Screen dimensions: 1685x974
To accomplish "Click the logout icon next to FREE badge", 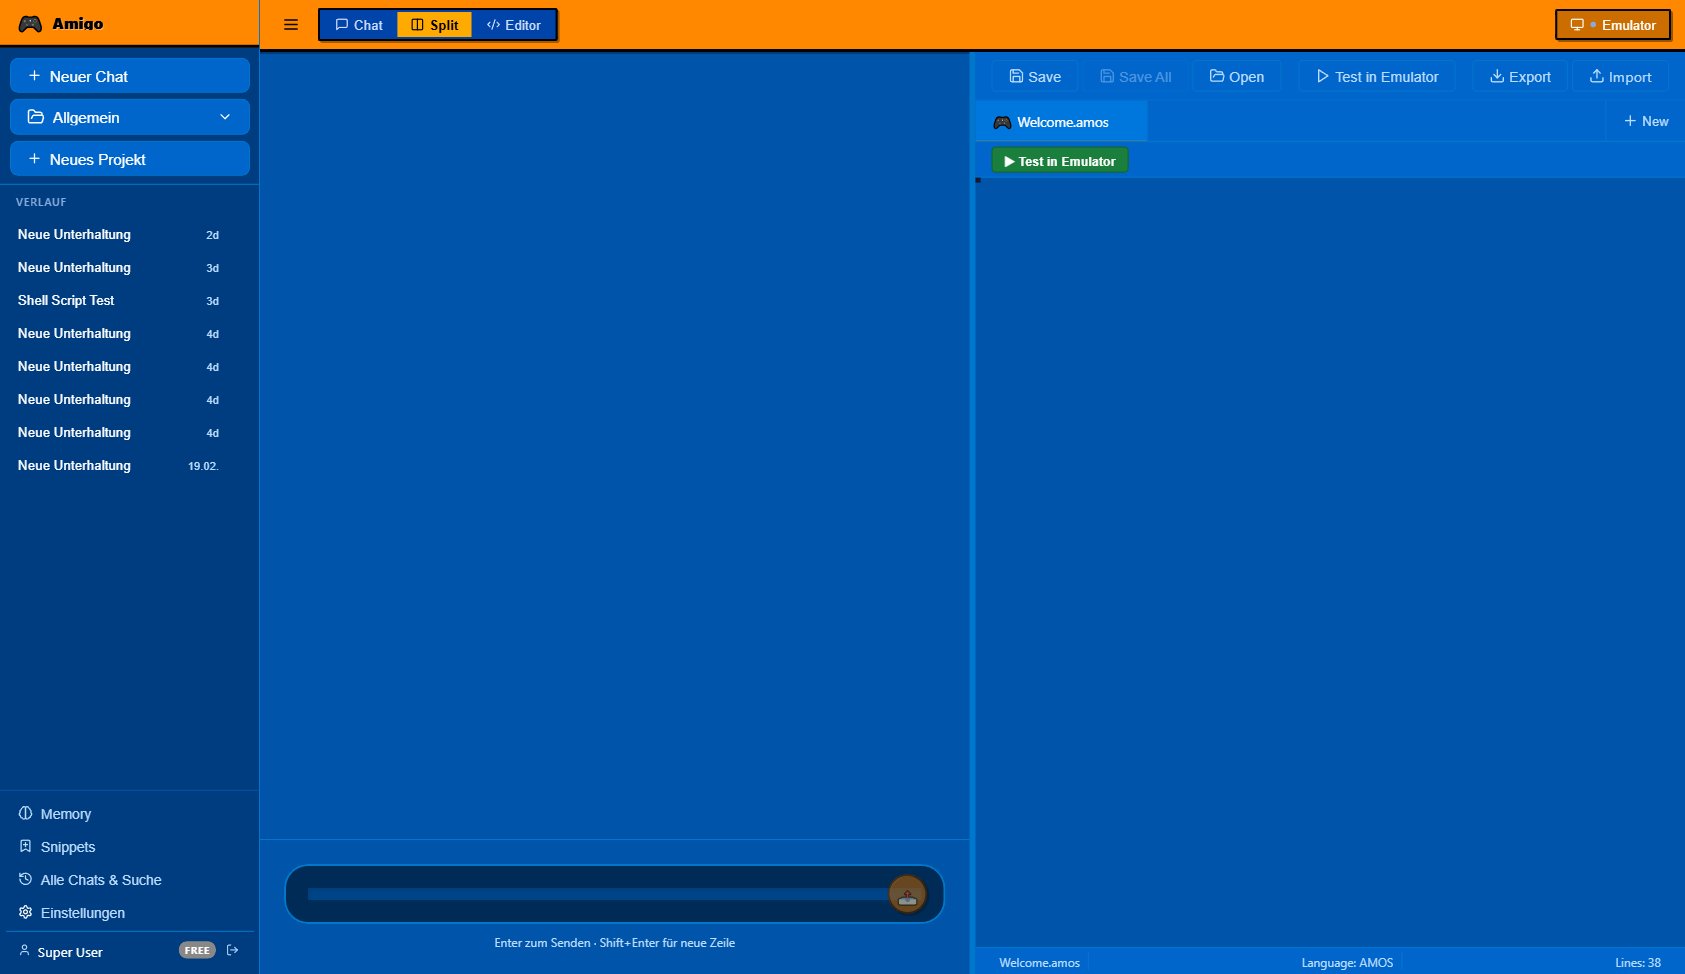I will (232, 950).
